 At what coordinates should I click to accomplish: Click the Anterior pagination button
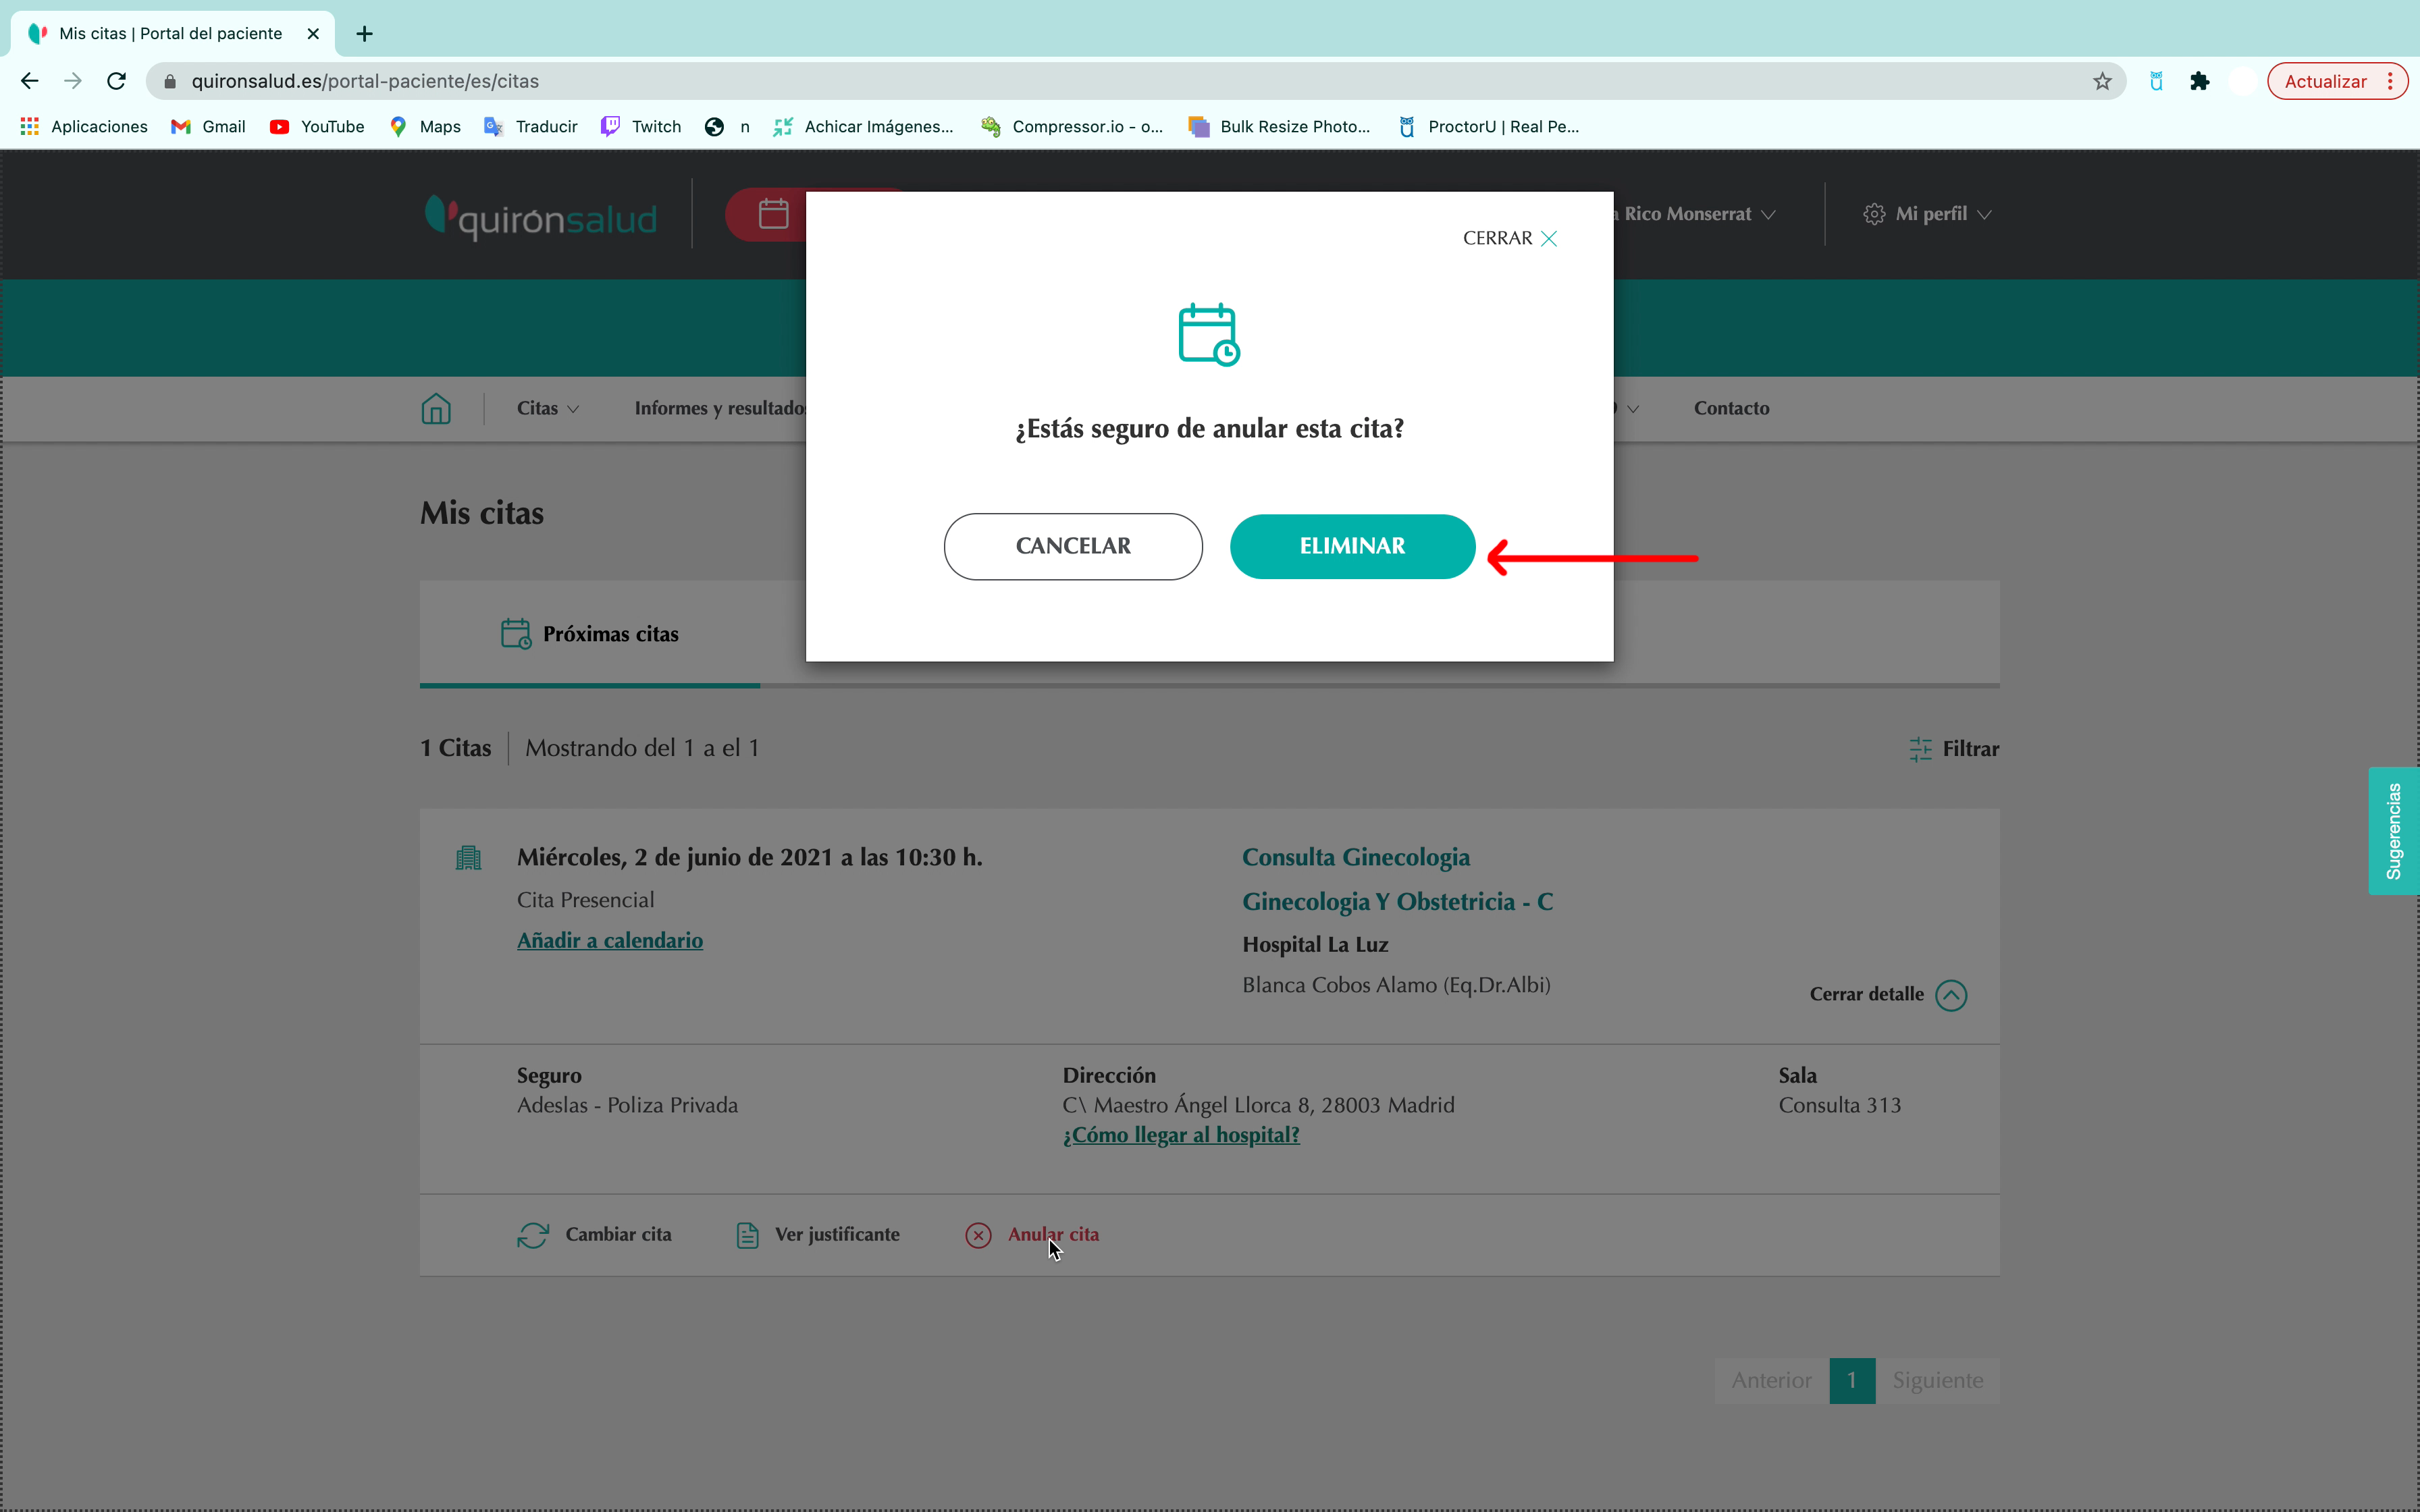click(x=1771, y=1380)
